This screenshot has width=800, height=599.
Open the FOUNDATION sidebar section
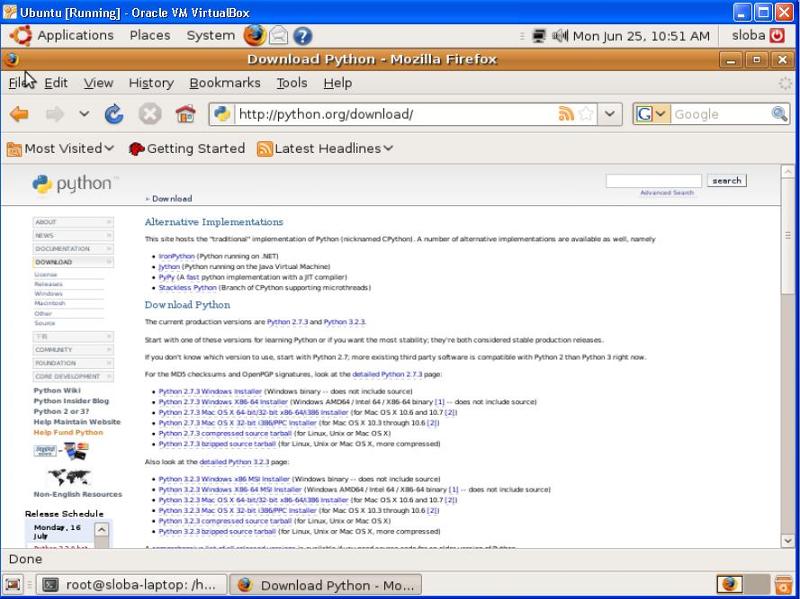tap(73, 363)
